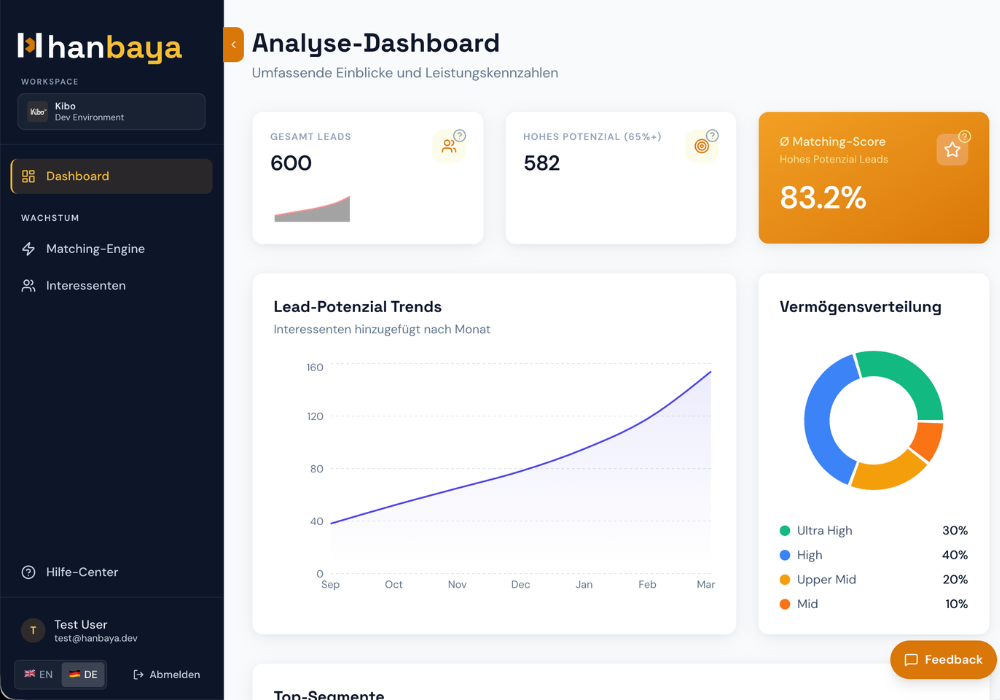Click Abmelden to log out
Screen dimensions: 1000x700
(x=166, y=674)
